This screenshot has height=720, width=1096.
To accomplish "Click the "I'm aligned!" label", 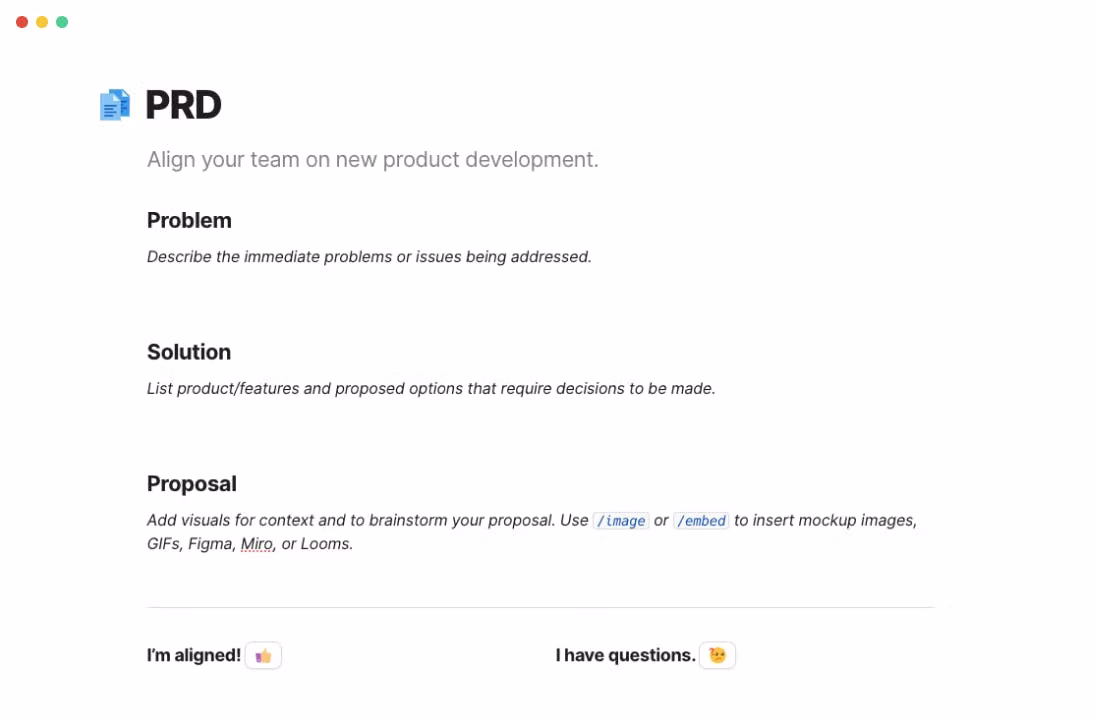I will coord(194,656).
